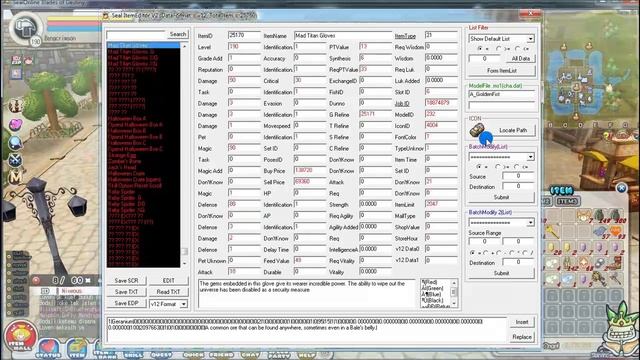Select BatchModify(List) greater-or-equal radio button
640x360 pixels.
(x=498, y=167)
